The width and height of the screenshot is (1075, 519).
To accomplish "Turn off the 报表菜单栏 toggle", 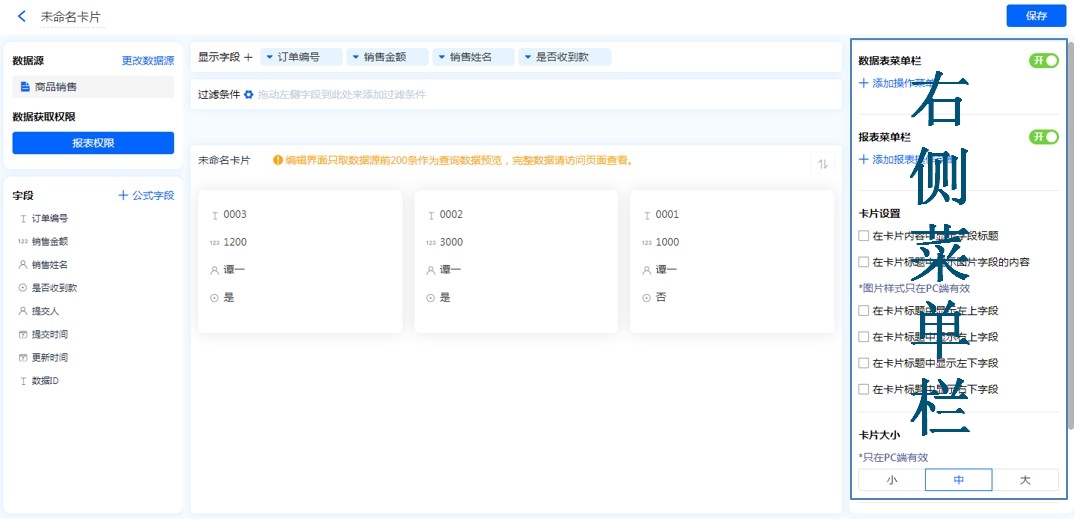I will (1044, 137).
